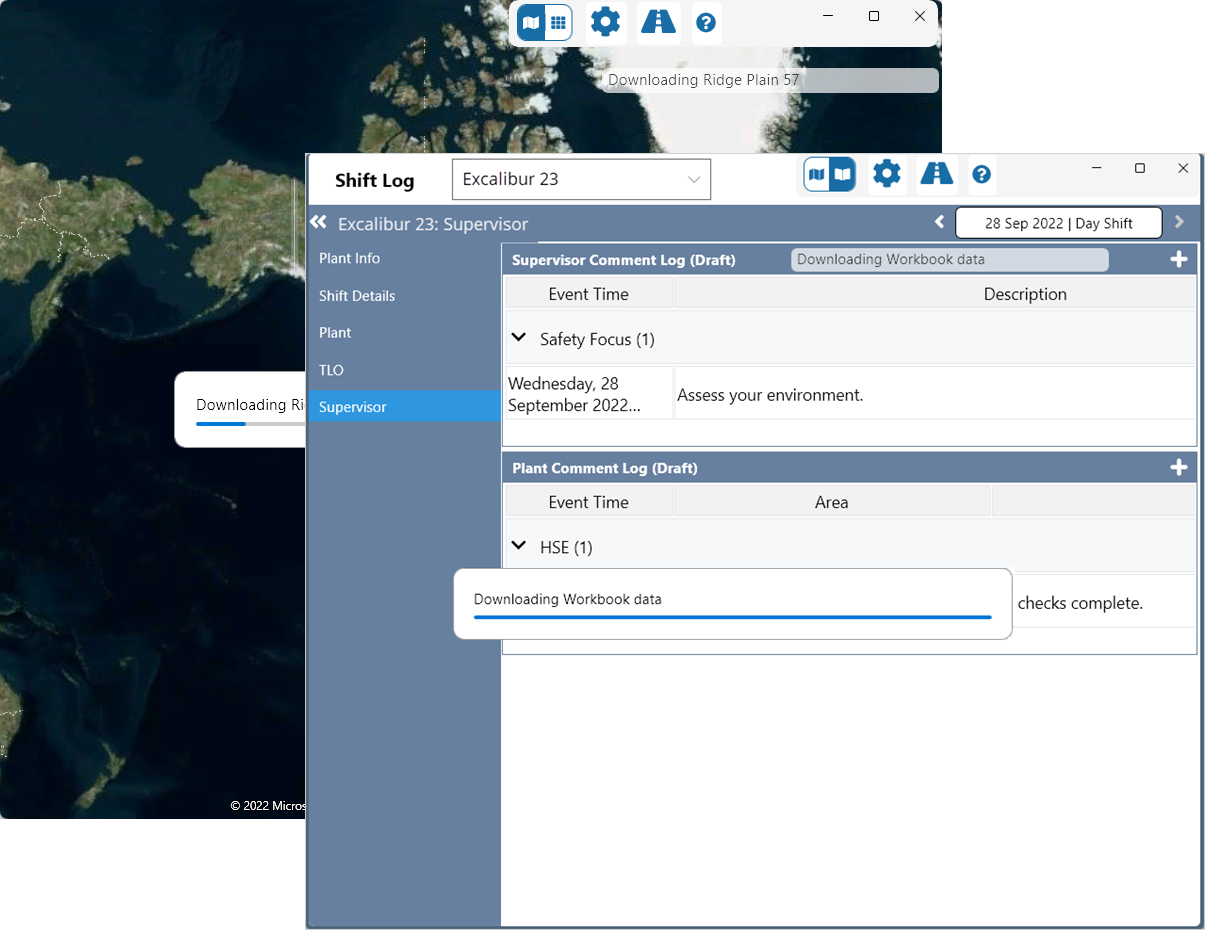This screenshot has height=930, width=1205.
Task: Switch to the TLO section
Action: point(331,370)
